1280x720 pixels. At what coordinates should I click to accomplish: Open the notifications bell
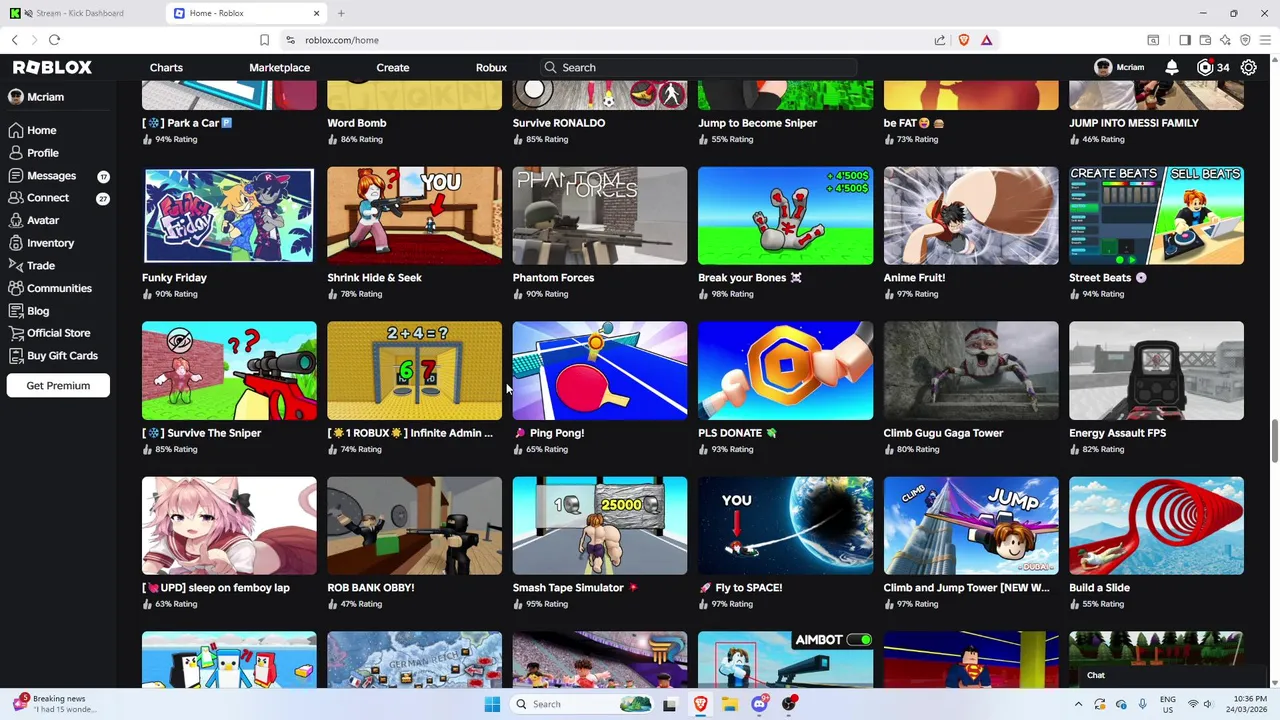[x=1172, y=67]
